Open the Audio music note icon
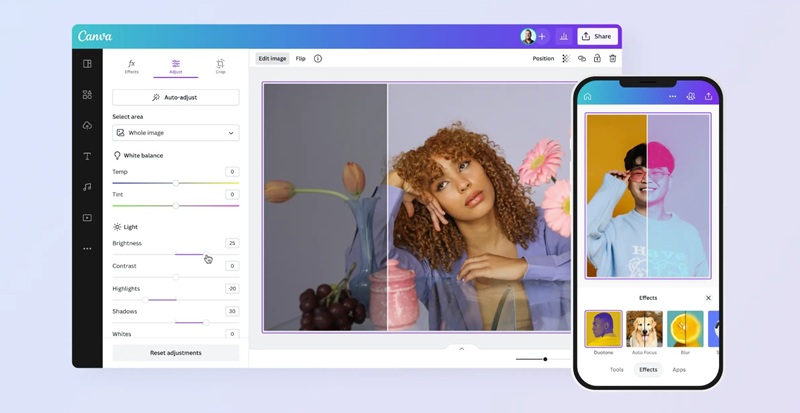 point(87,187)
